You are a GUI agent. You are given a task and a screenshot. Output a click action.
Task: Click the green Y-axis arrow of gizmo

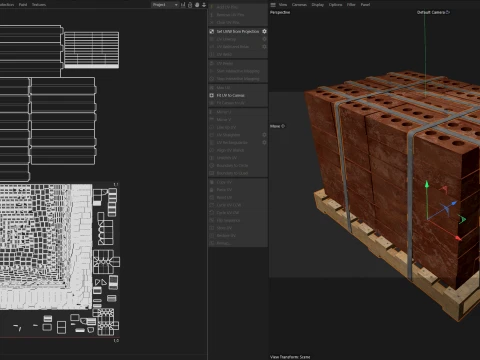(x=427, y=184)
